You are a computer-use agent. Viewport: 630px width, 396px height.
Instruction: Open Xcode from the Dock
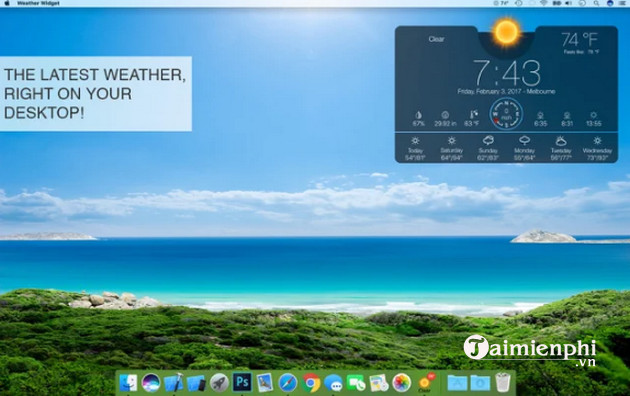(174, 383)
